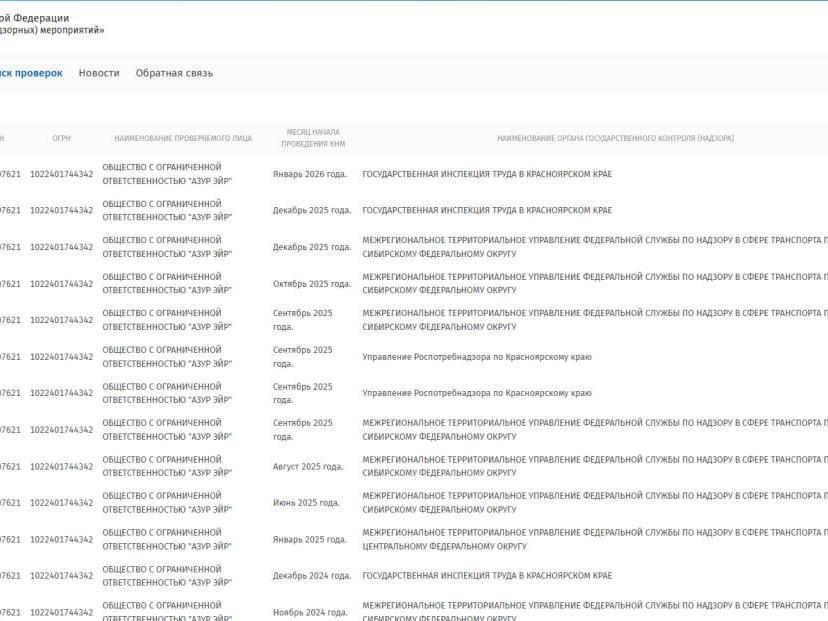
Task: Pick the "Декабрь 2024 года" date cell
Action: tap(311, 576)
